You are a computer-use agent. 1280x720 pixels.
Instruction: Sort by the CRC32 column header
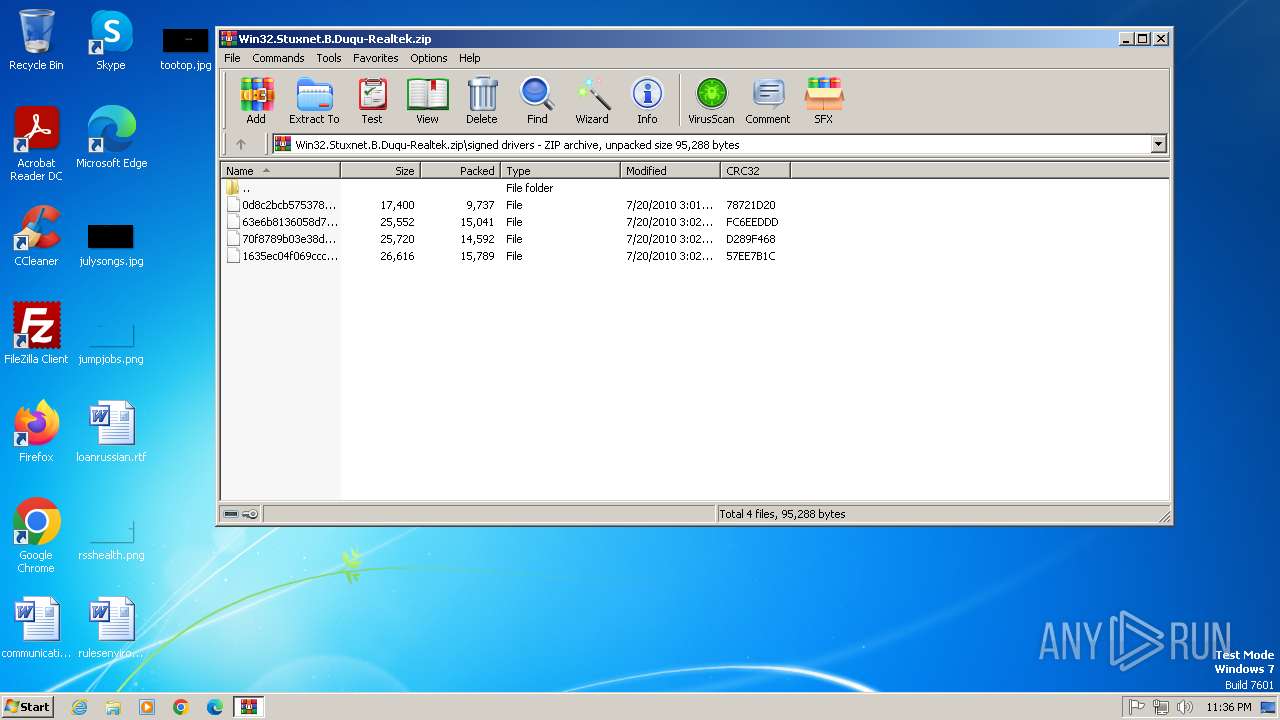(756, 171)
